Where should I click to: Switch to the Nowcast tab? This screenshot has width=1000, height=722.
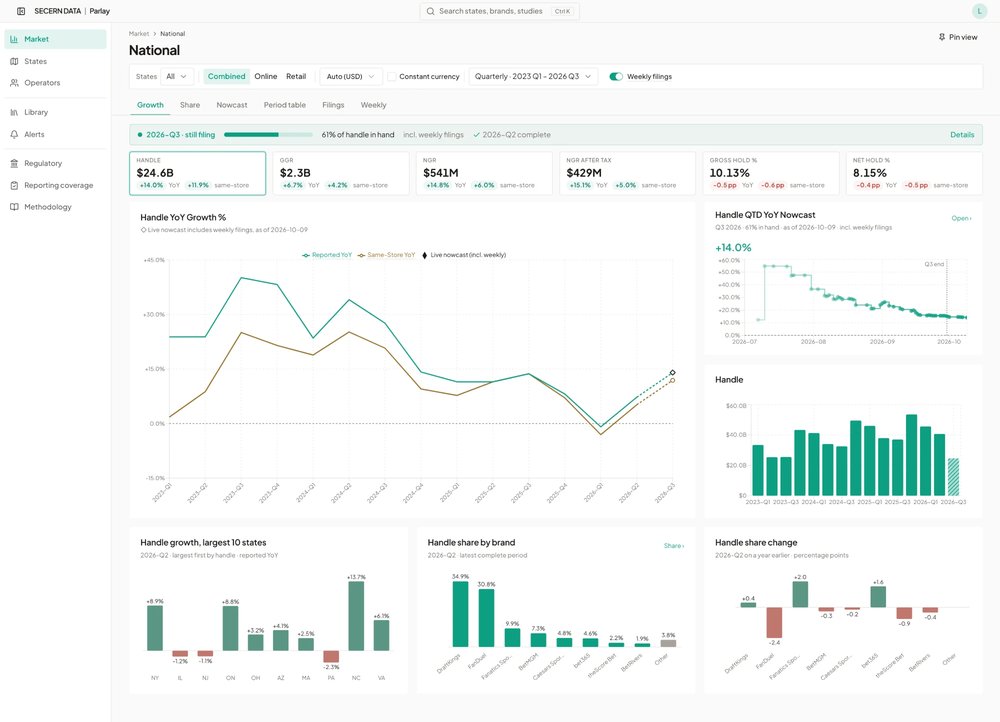tap(232, 105)
